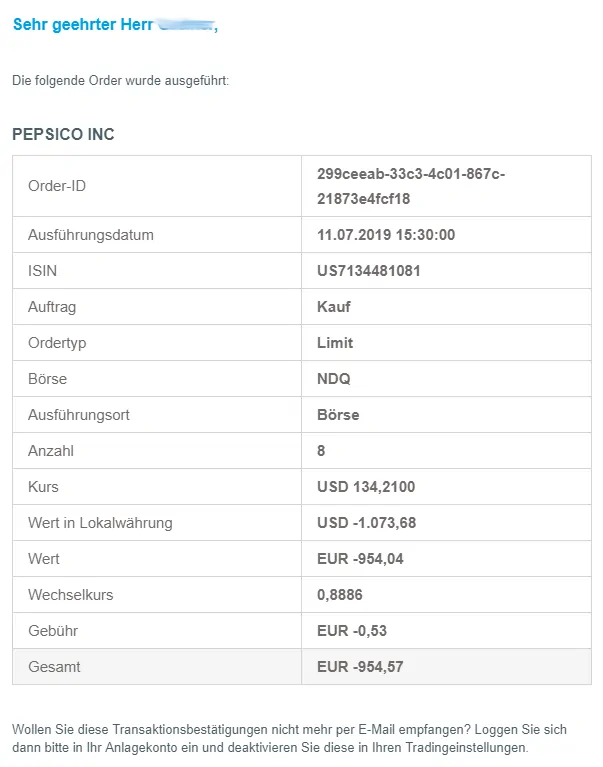Click the Börse value NDQ

pyautogui.click(x=334, y=379)
